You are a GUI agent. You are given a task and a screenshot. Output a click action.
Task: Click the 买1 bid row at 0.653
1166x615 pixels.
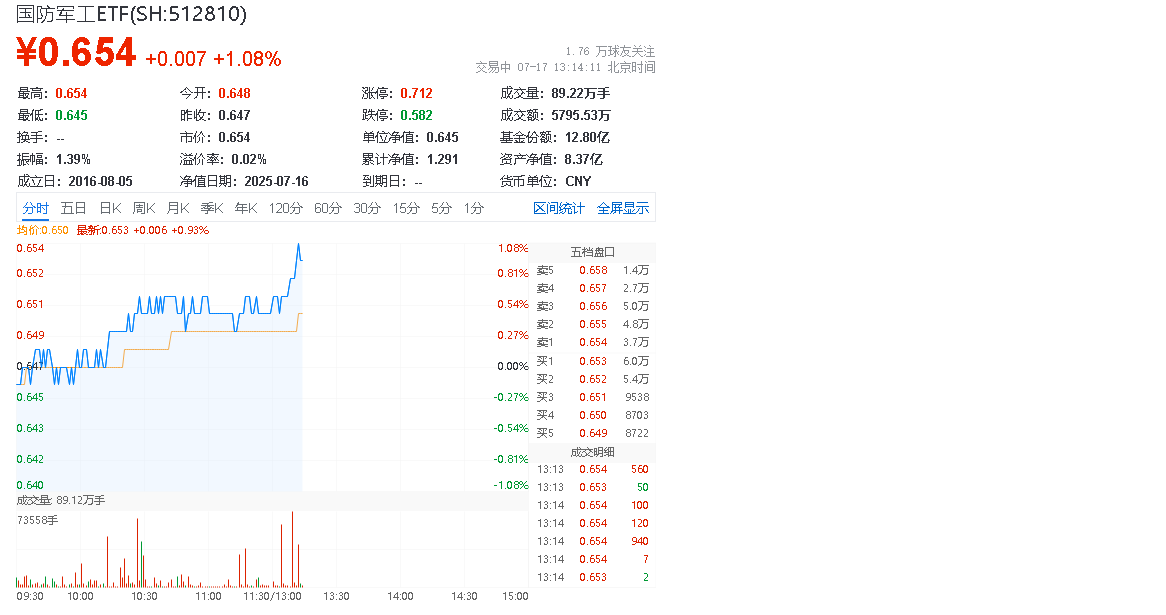click(x=592, y=361)
